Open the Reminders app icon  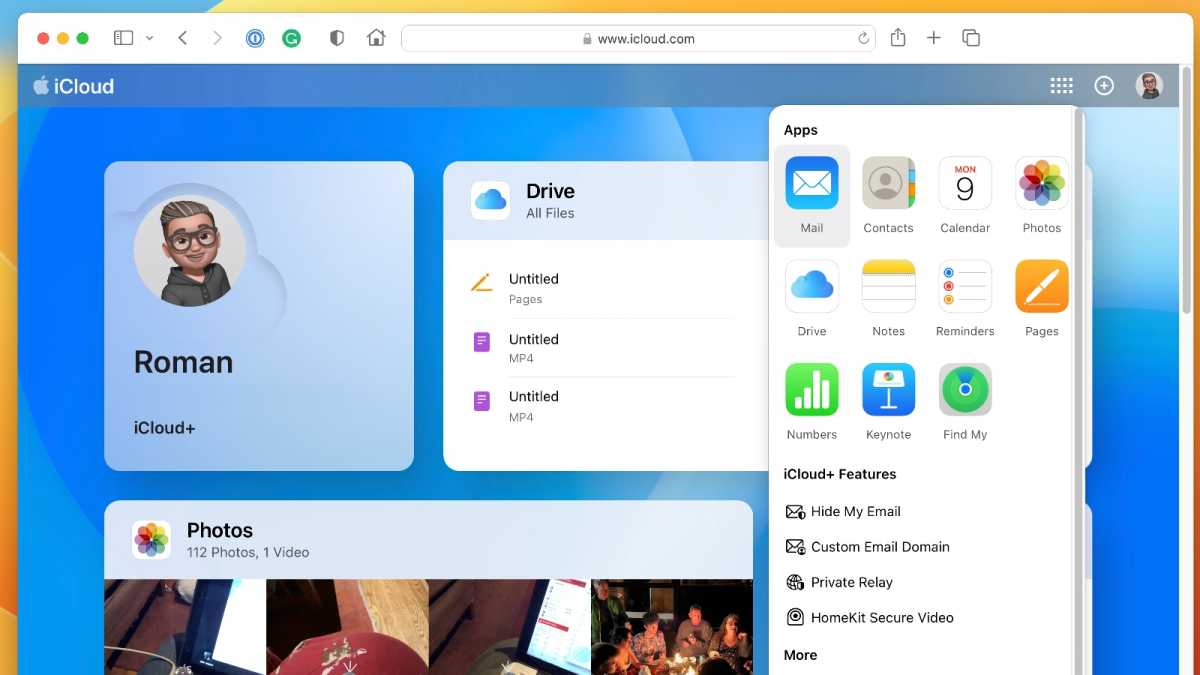965,286
